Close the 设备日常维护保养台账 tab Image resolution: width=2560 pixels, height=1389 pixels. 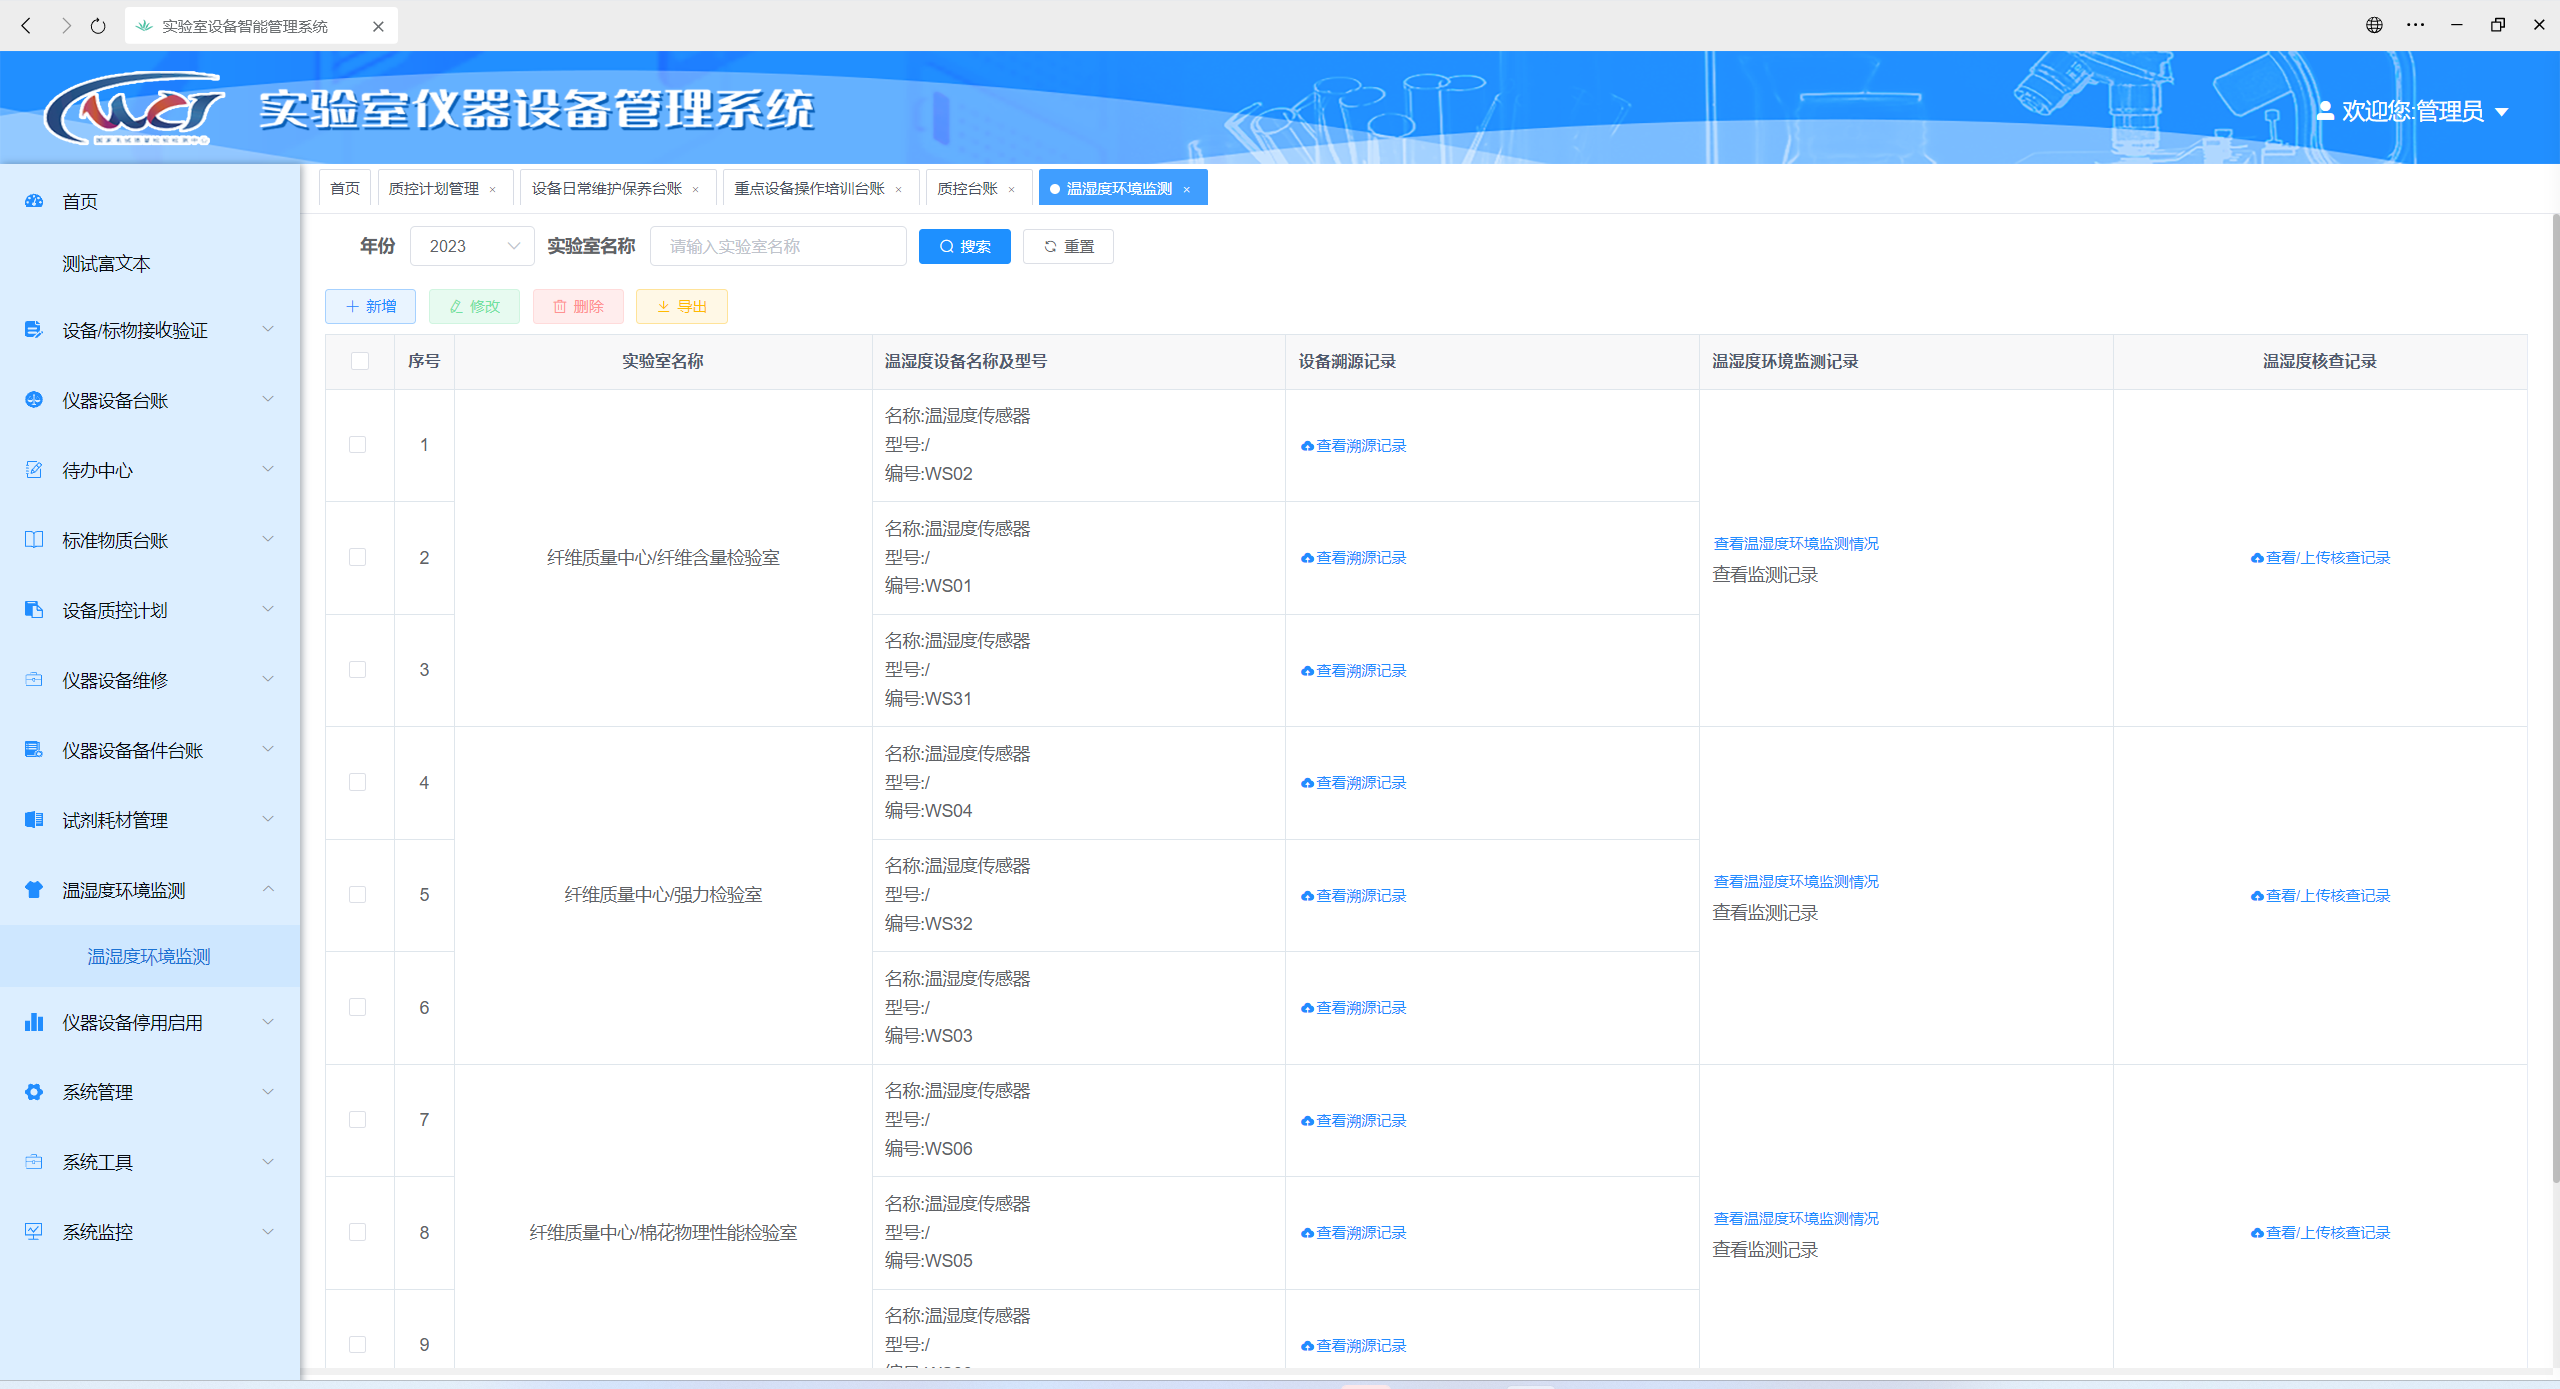pos(696,189)
